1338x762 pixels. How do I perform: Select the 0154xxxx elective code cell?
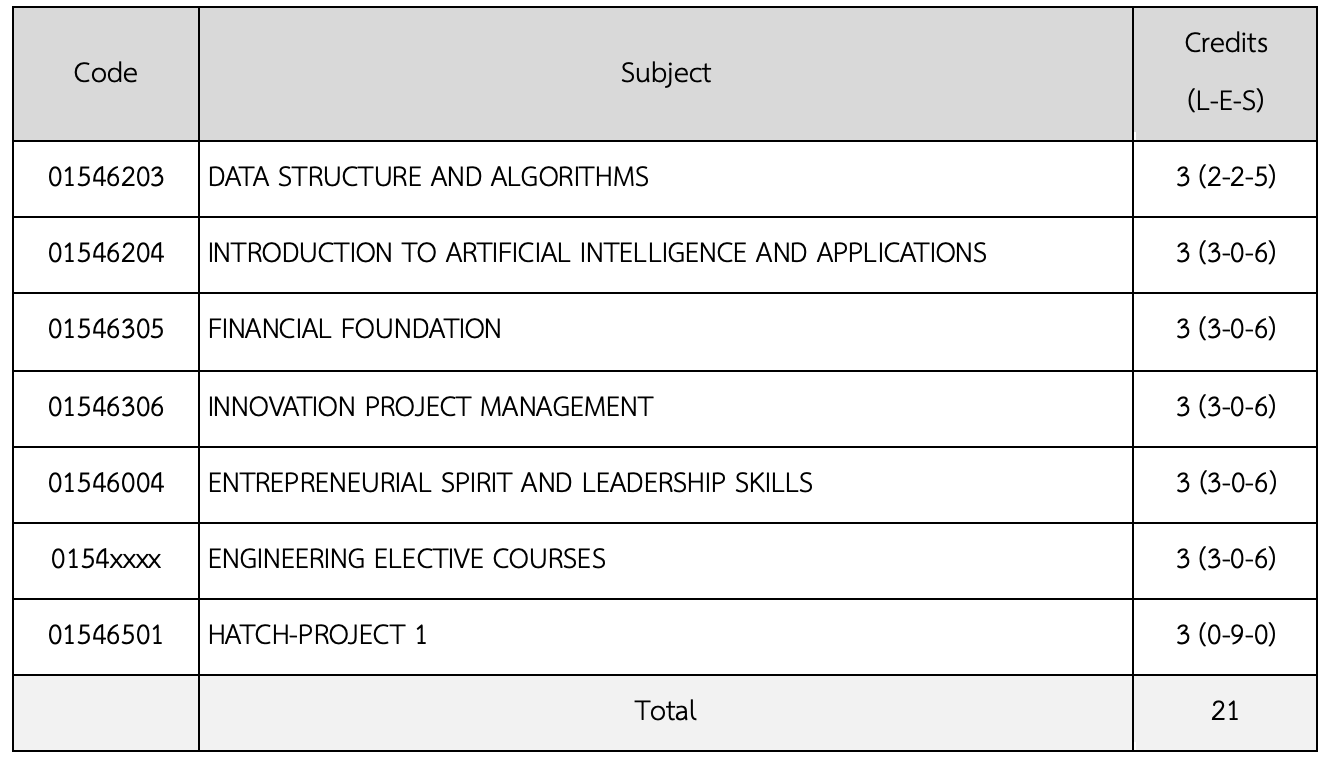(x=106, y=559)
